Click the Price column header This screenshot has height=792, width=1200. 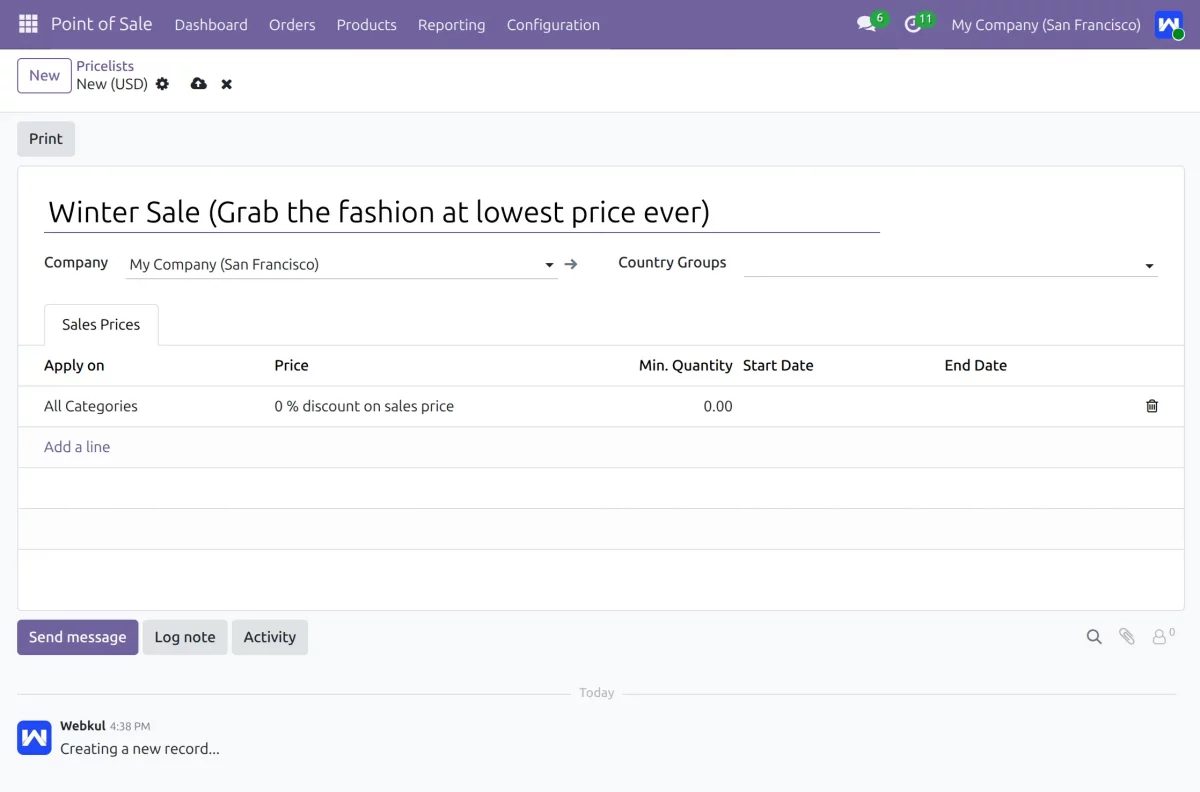[x=291, y=366]
